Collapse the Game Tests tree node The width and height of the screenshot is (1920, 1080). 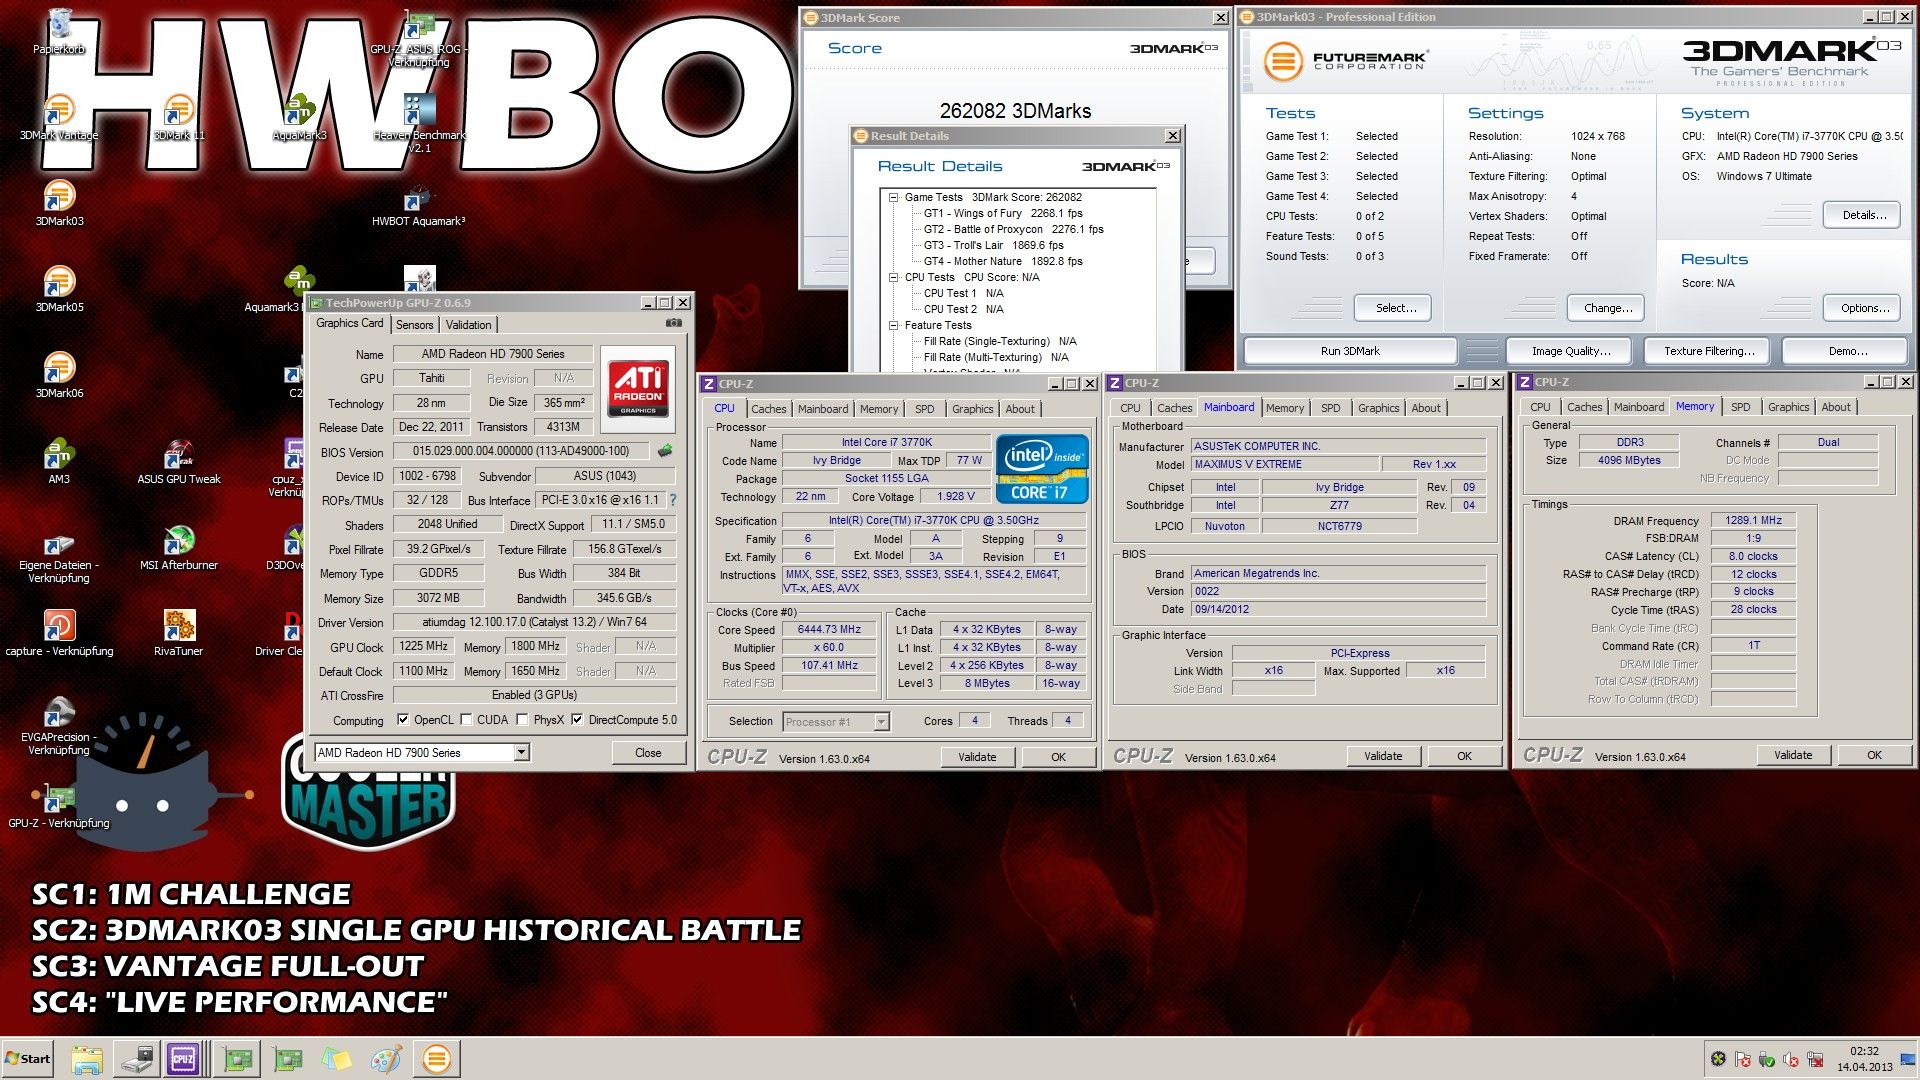click(894, 197)
